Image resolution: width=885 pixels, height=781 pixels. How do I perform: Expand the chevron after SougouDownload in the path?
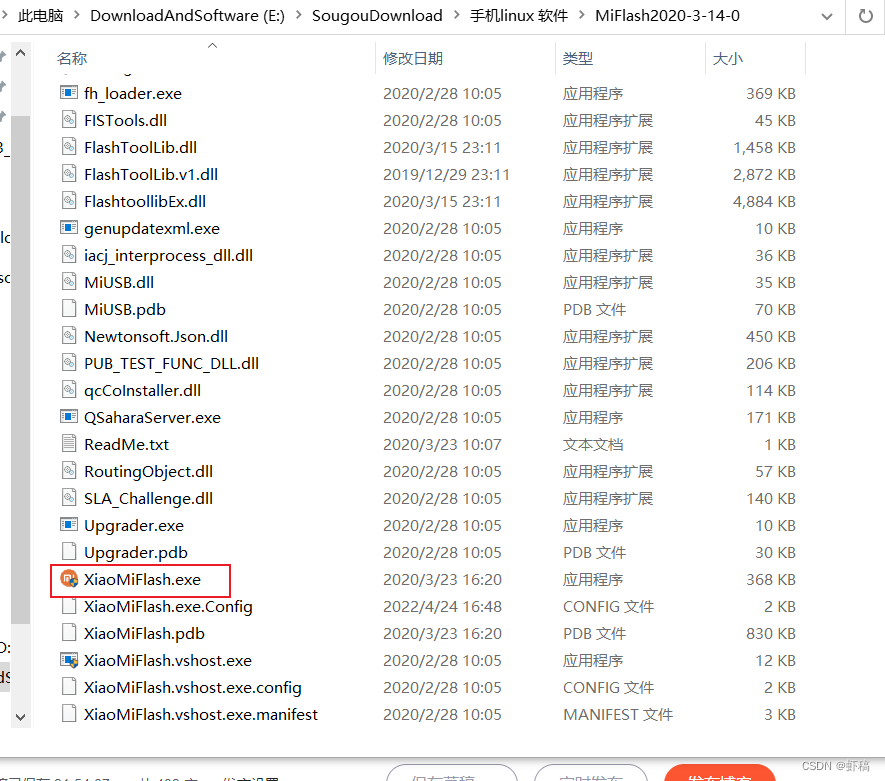click(x=456, y=16)
